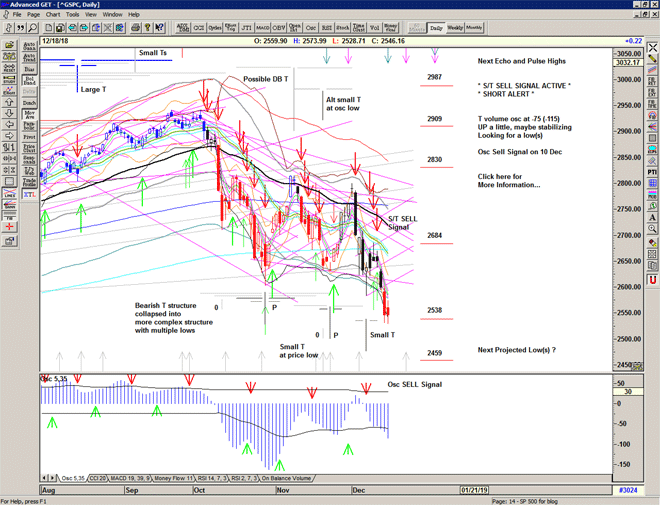Click the Auto Gann tool button
This screenshot has width=660, height=505.
28,46
